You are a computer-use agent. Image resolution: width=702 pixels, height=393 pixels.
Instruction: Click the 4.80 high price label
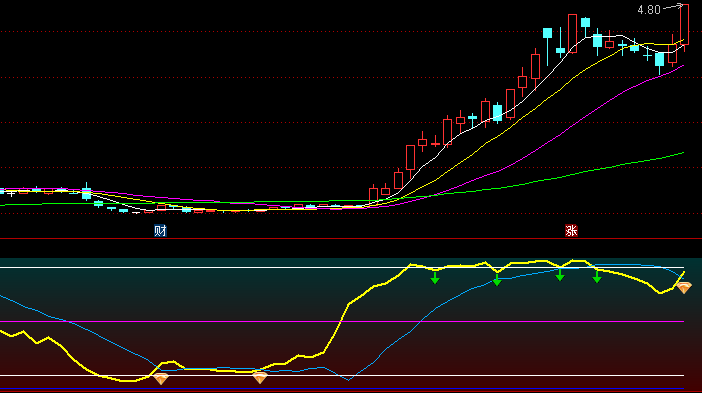coord(649,9)
